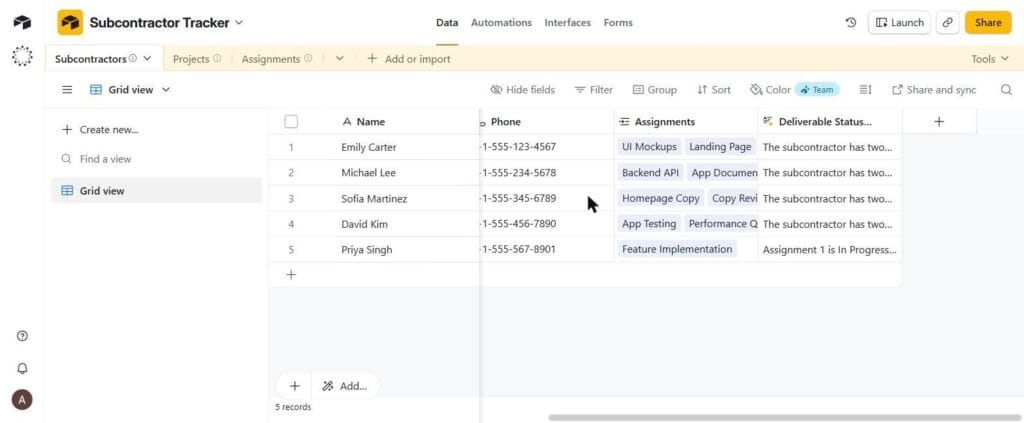Click the Assignments column header
1024x423 pixels.
[x=686, y=121]
